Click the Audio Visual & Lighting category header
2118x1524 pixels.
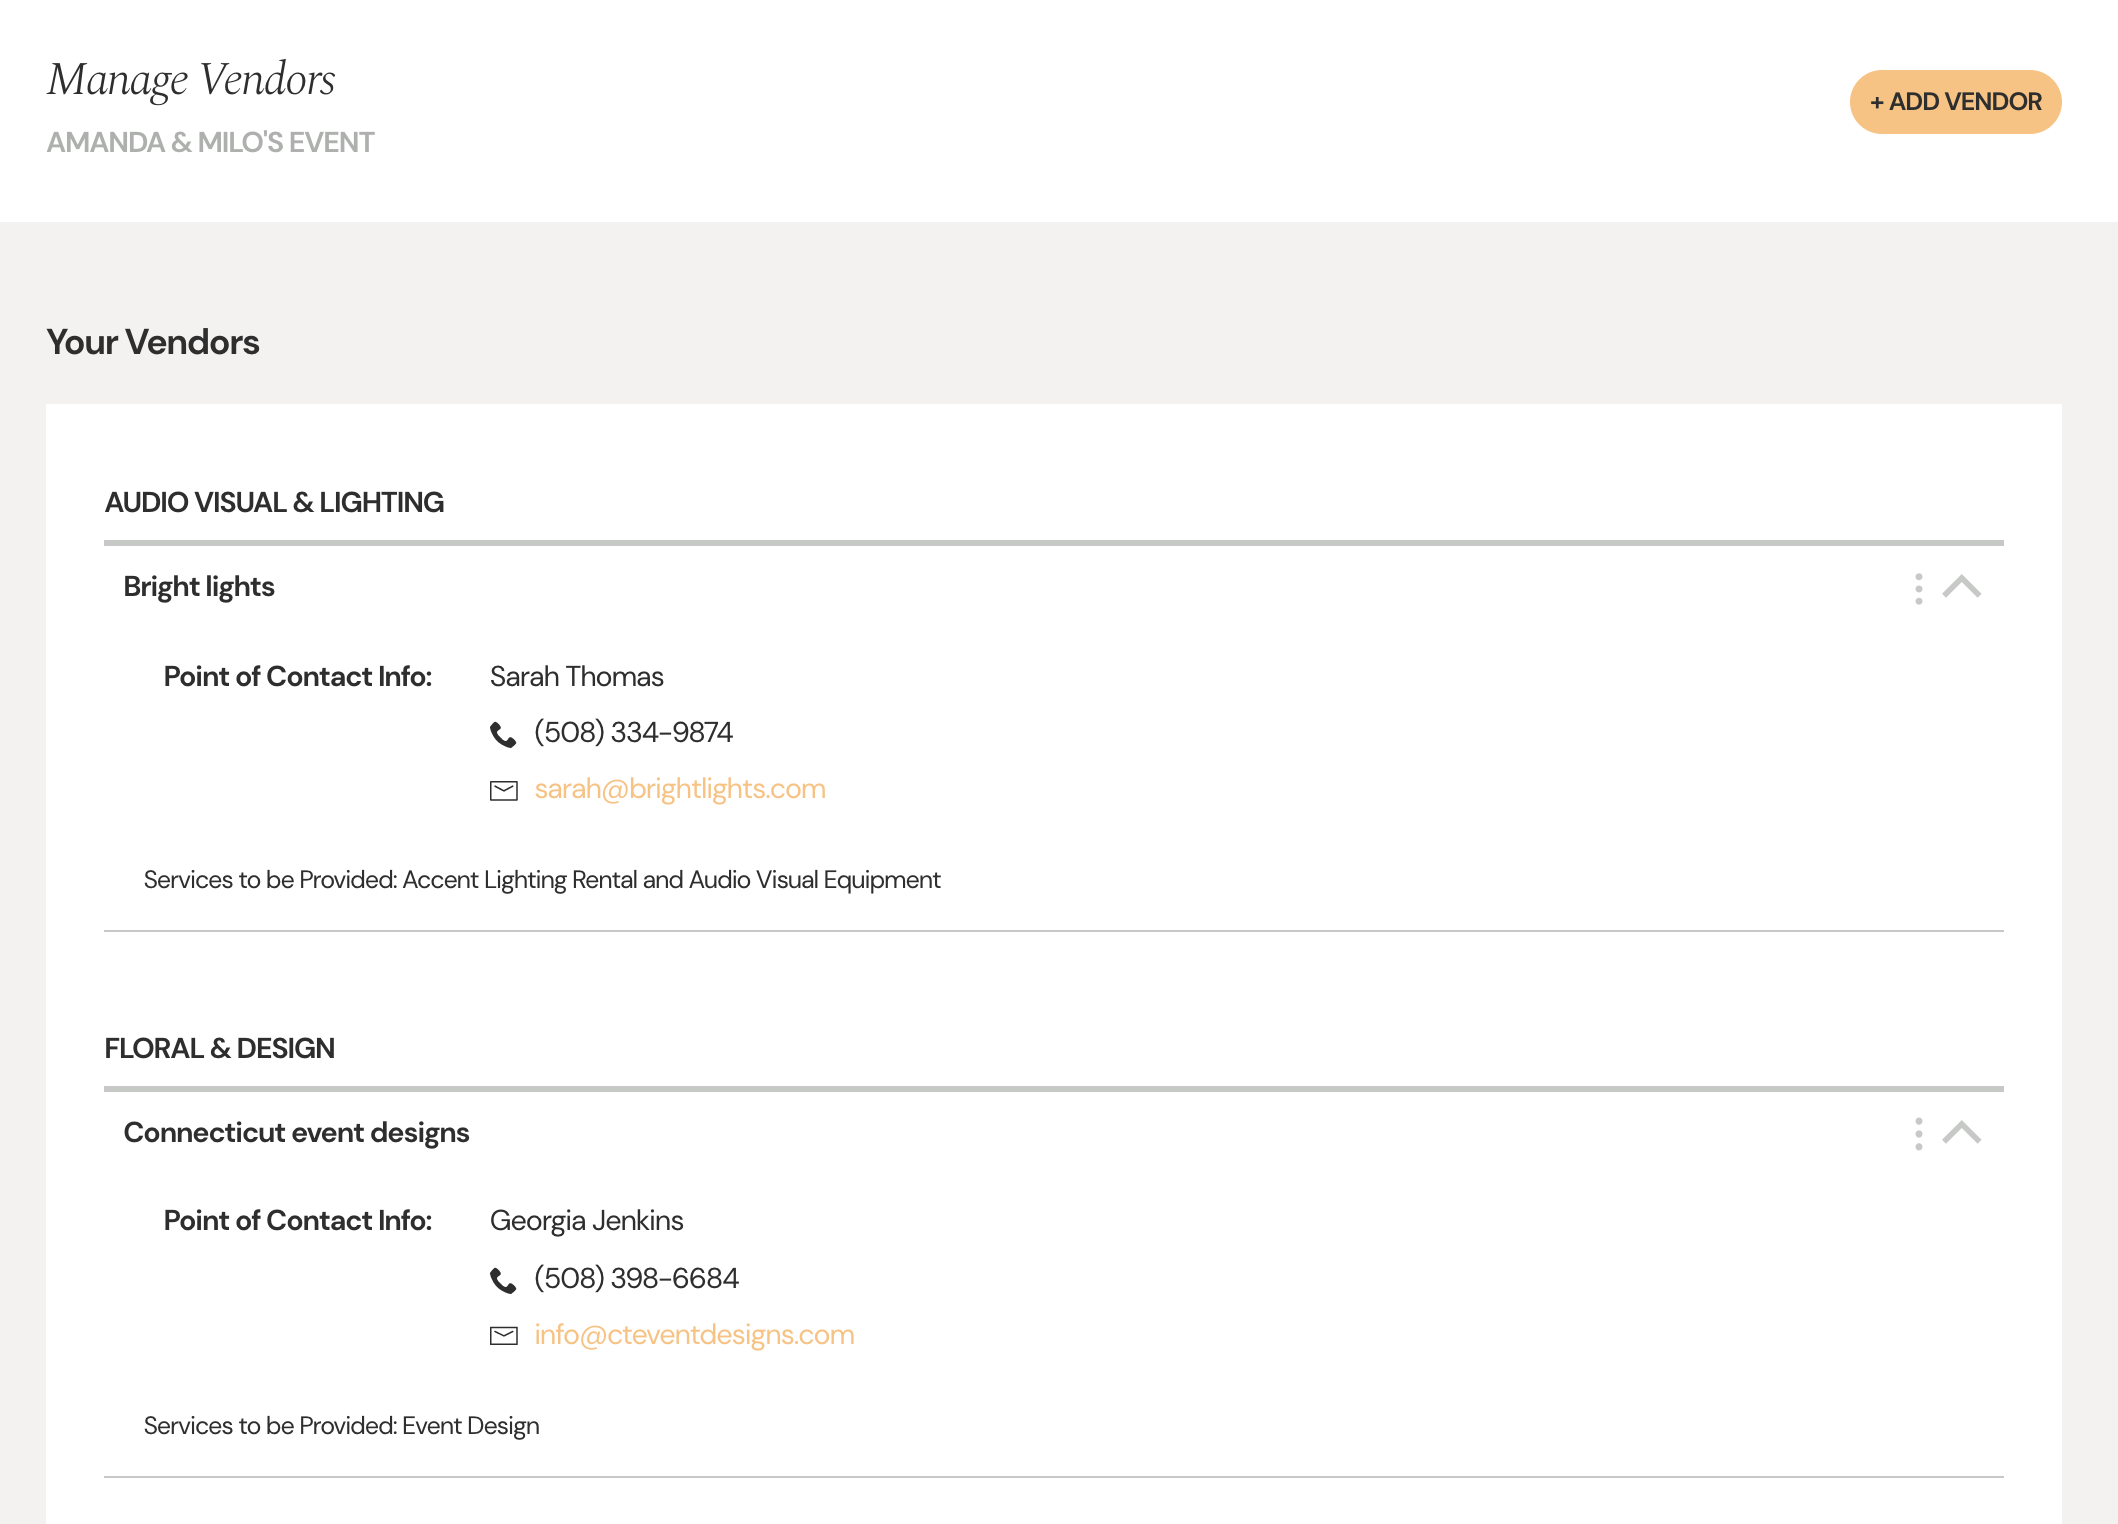(x=274, y=502)
